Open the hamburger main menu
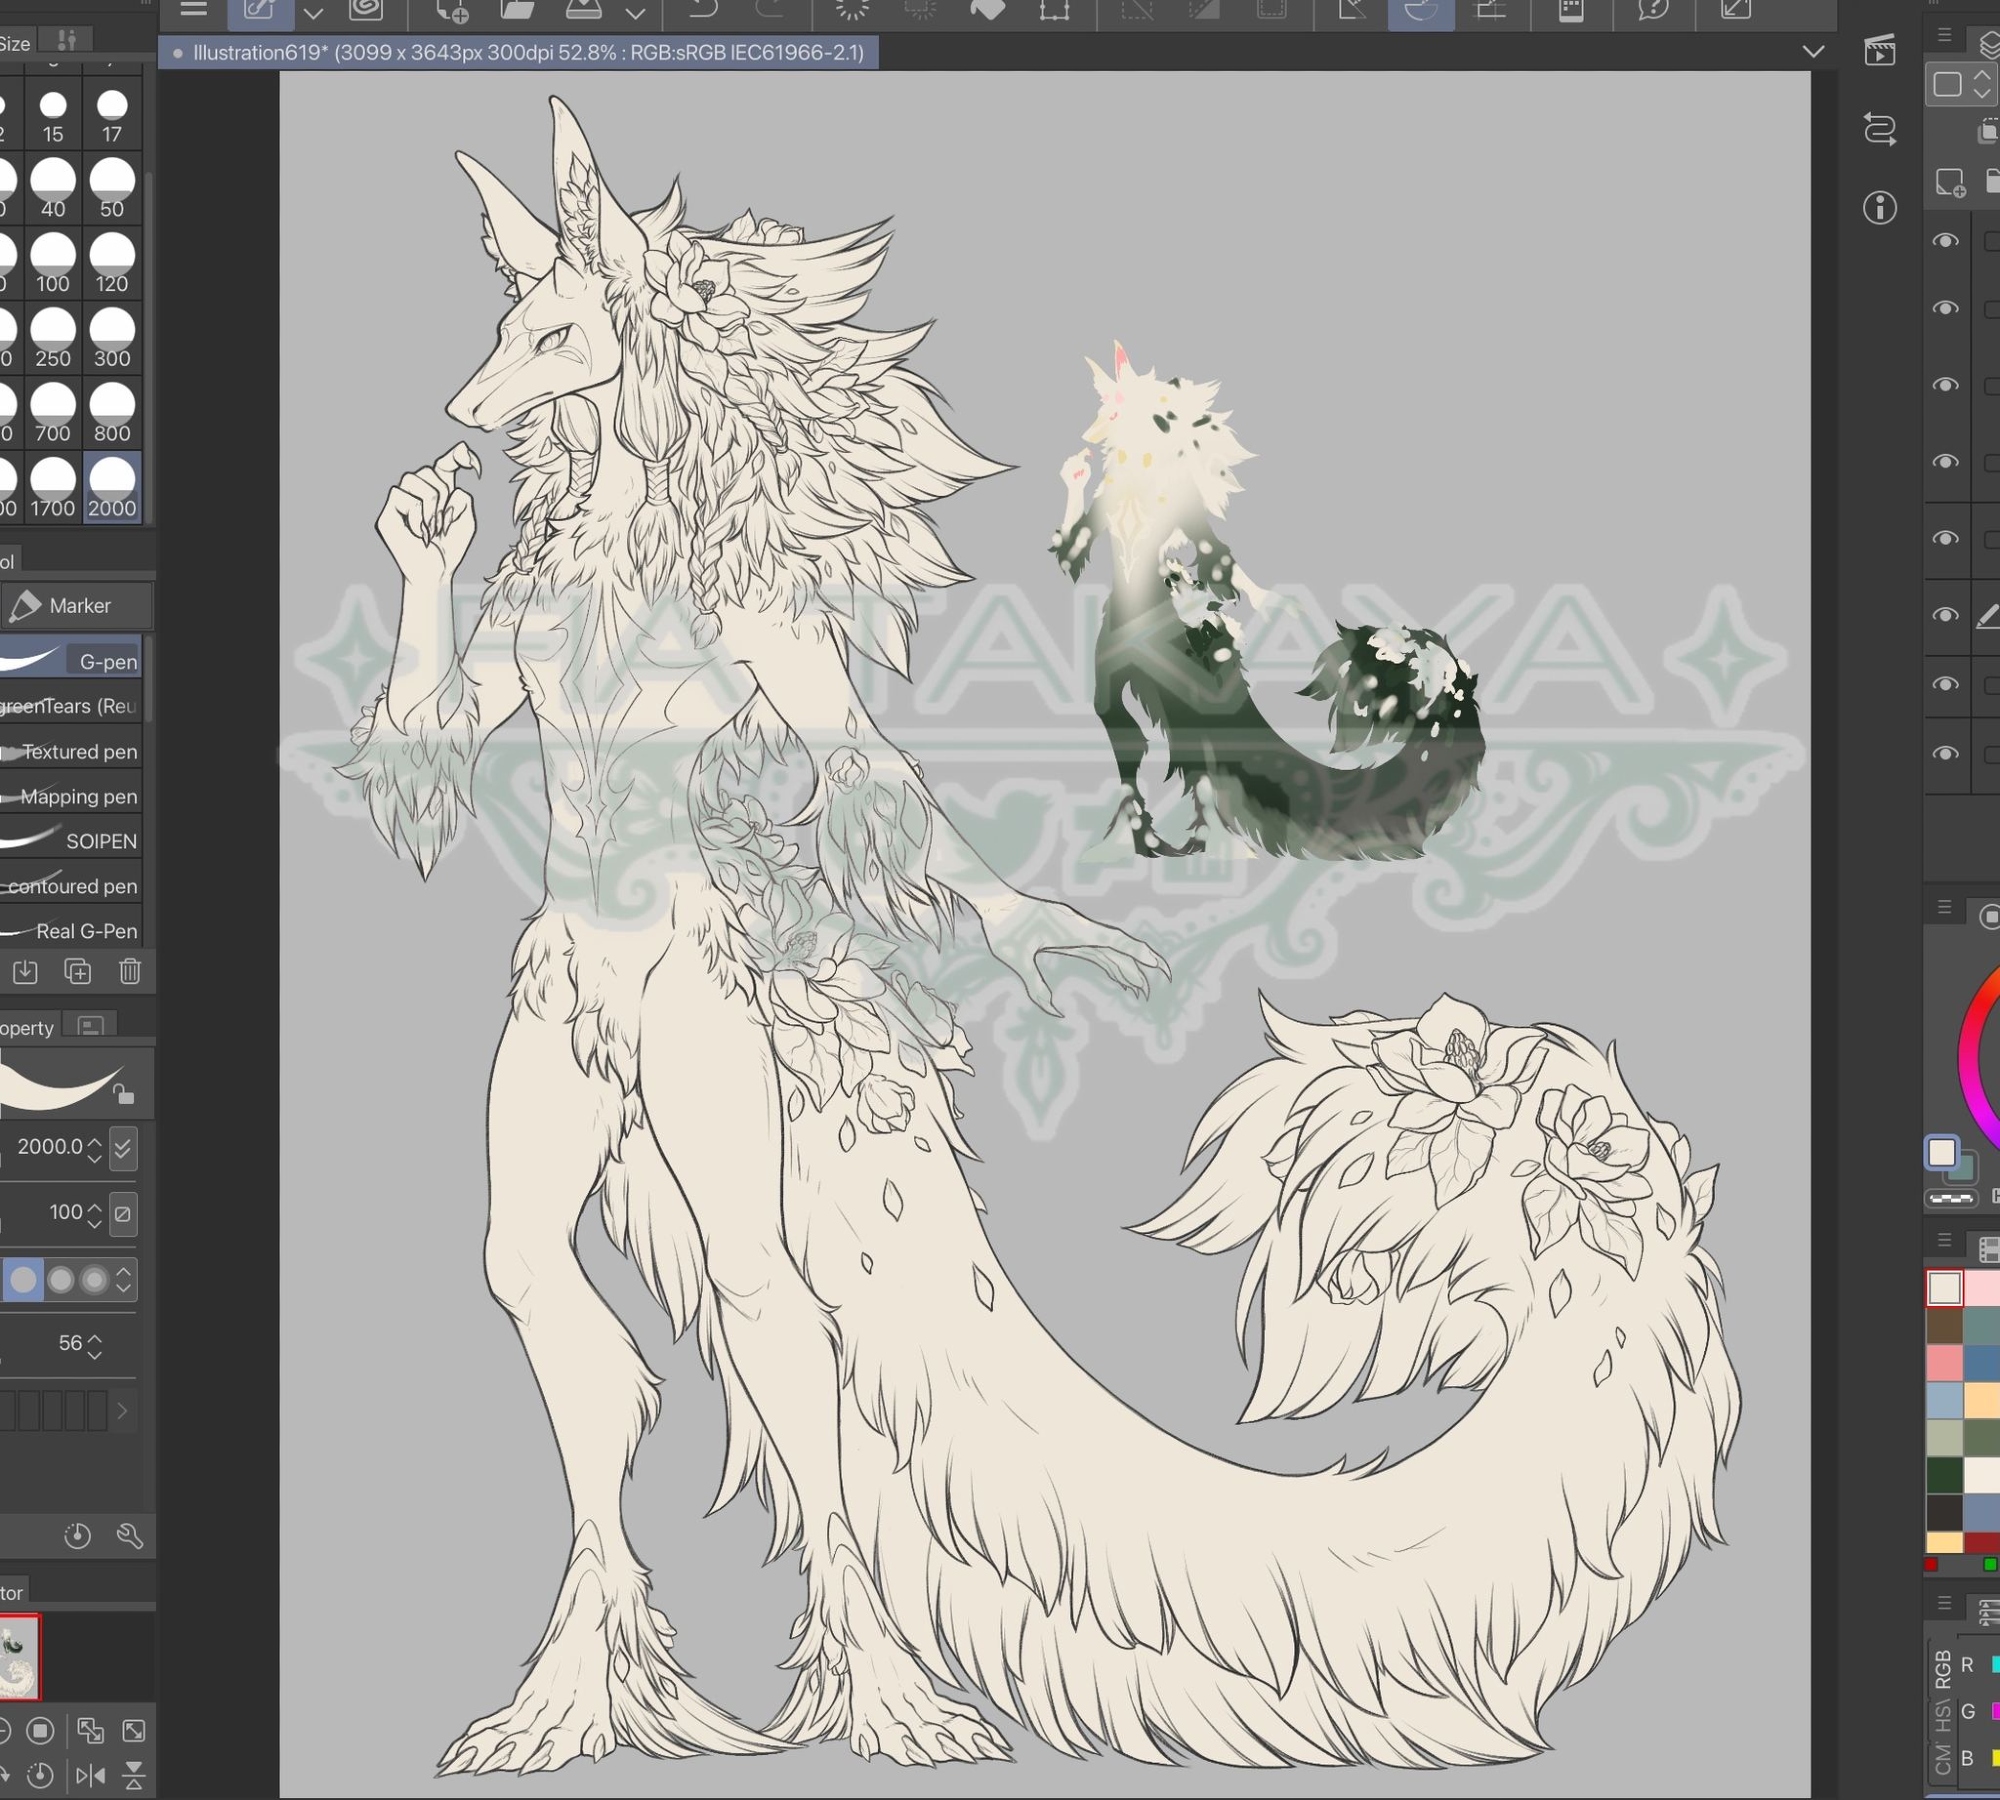Viewport: 2000px width, 1800px height. click(x=193, y=10)
